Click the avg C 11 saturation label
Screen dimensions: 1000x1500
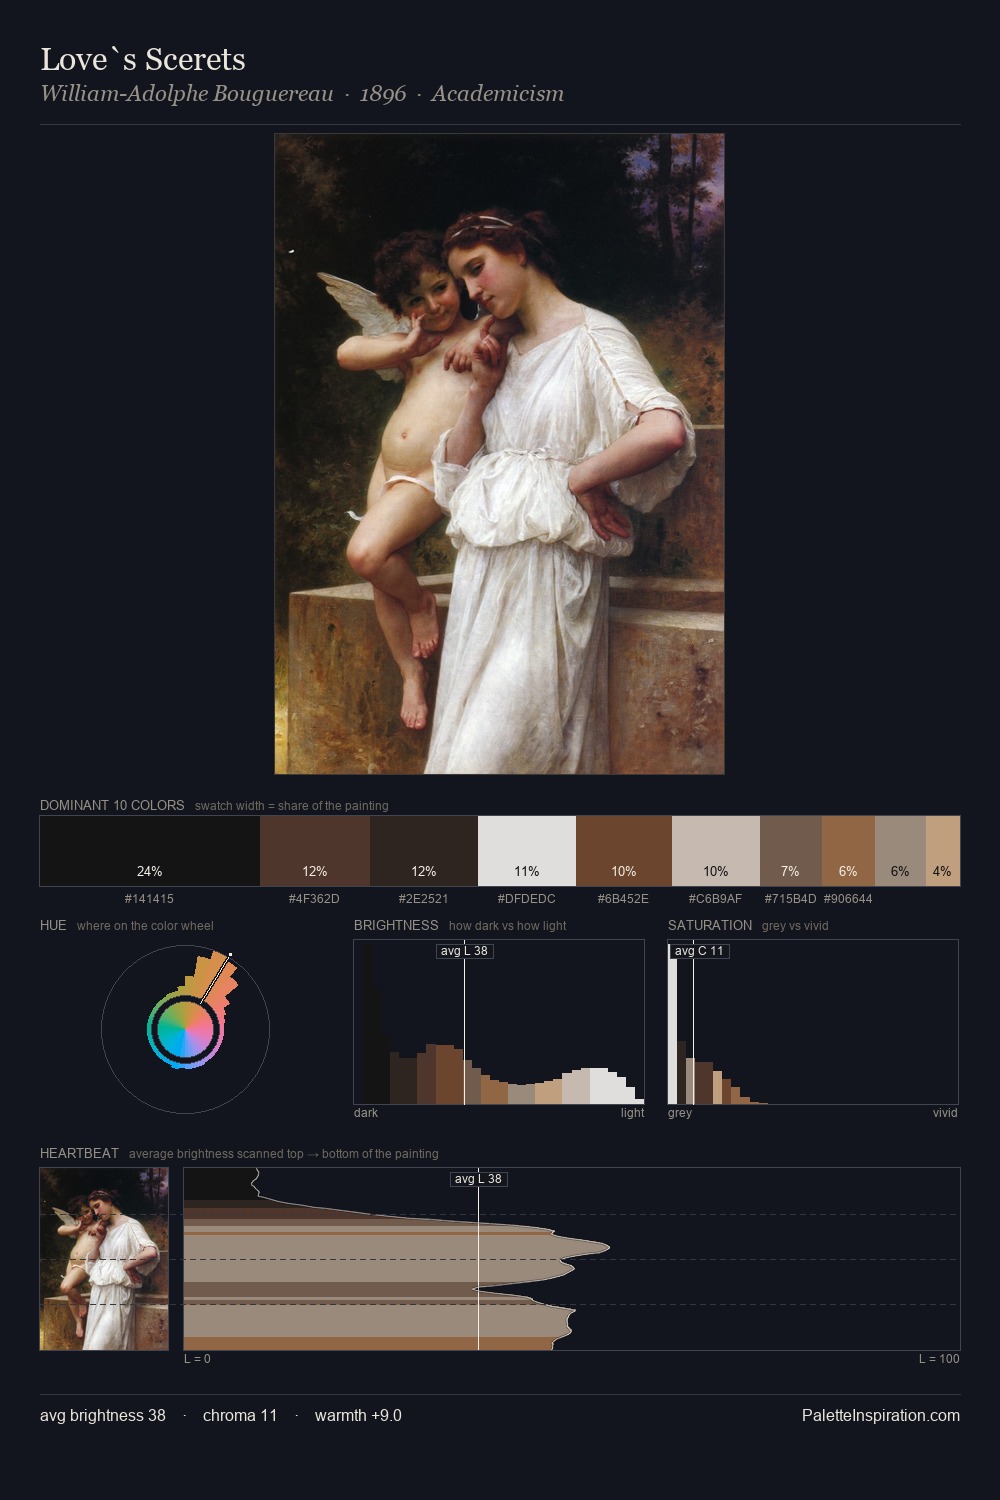click(699, 951)
